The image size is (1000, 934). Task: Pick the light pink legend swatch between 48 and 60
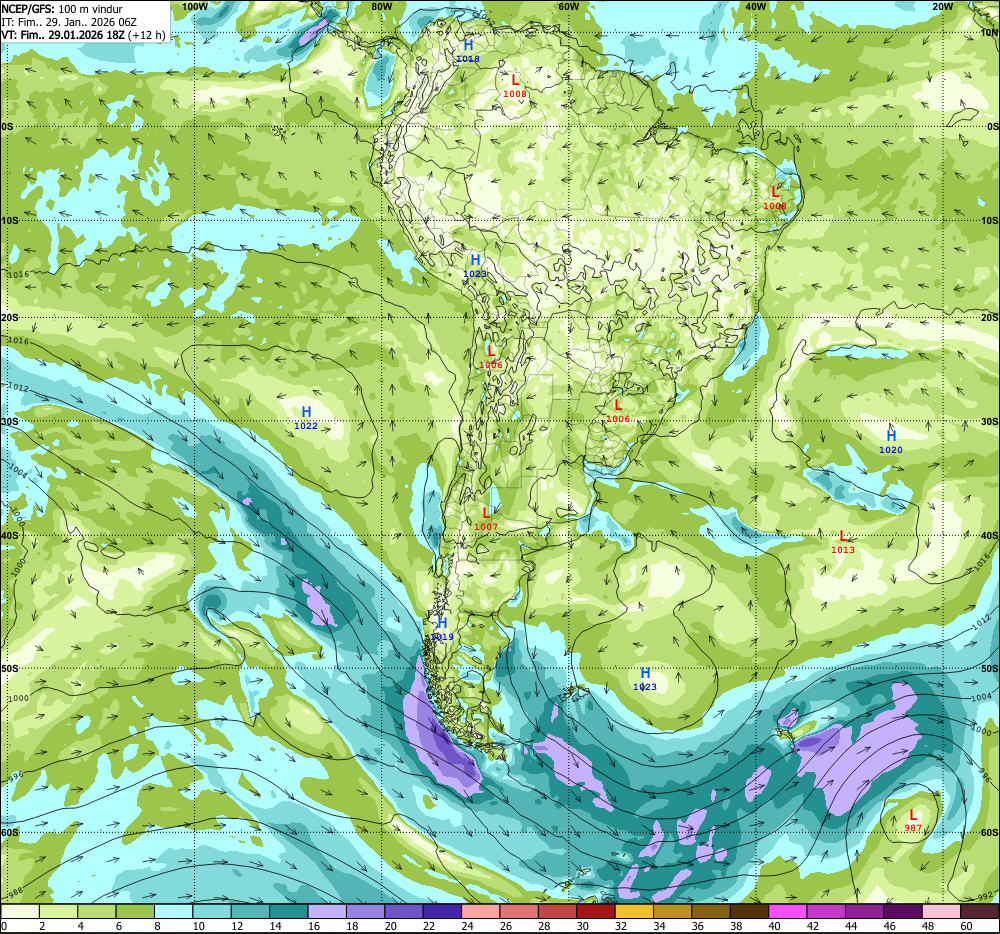click(x=942, y=911)
